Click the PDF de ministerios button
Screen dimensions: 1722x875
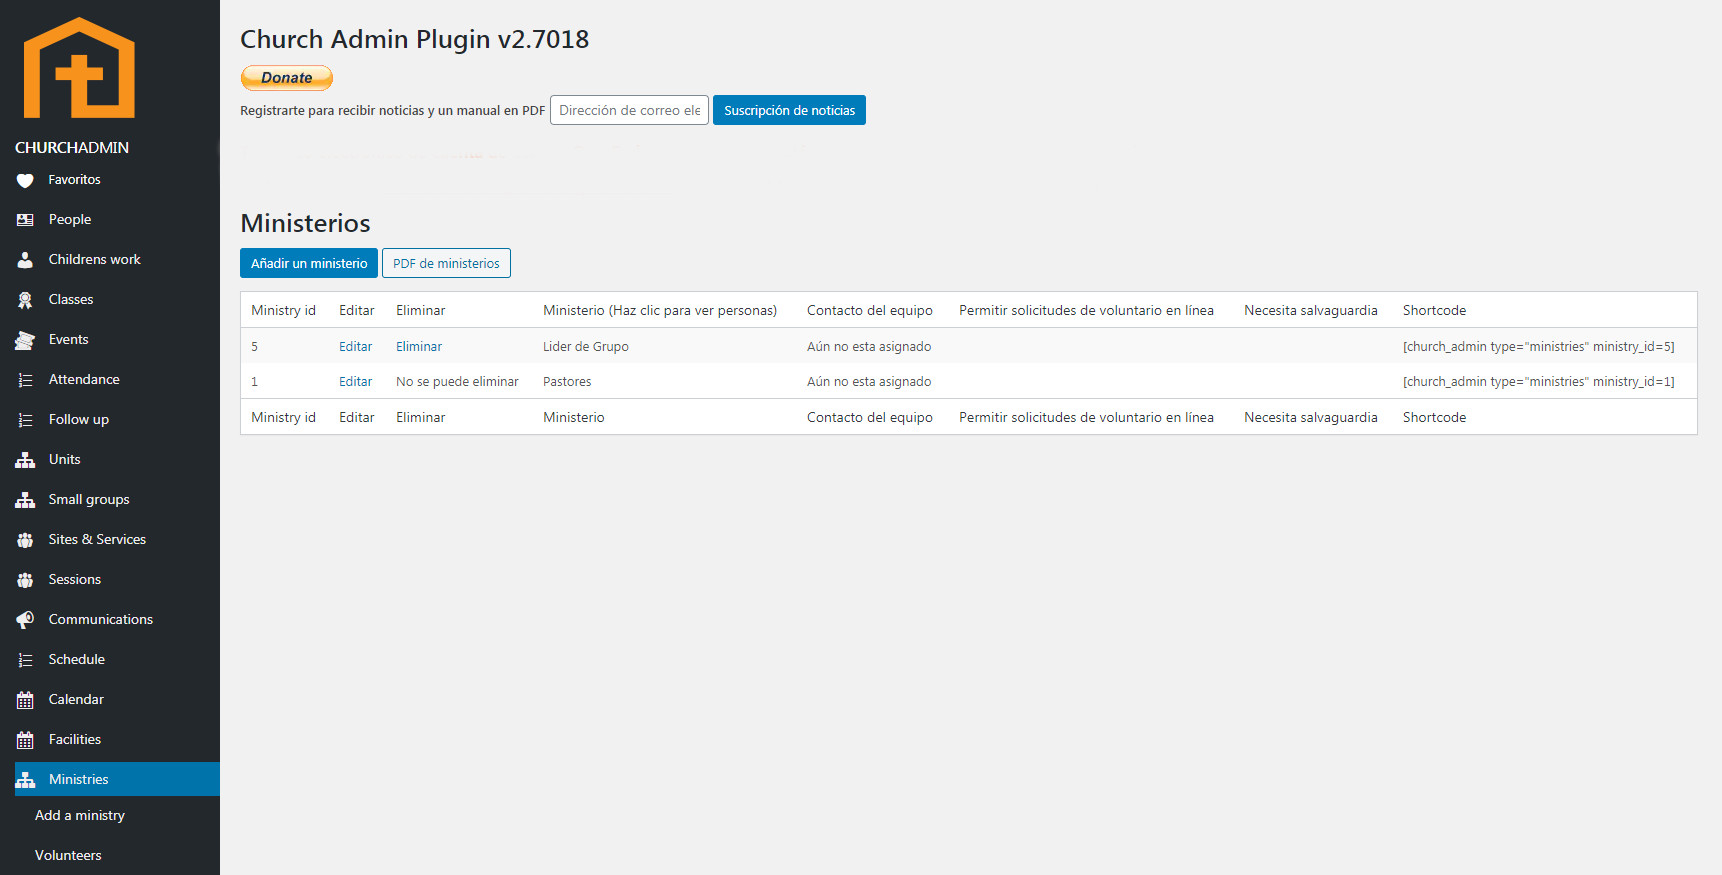446,264
